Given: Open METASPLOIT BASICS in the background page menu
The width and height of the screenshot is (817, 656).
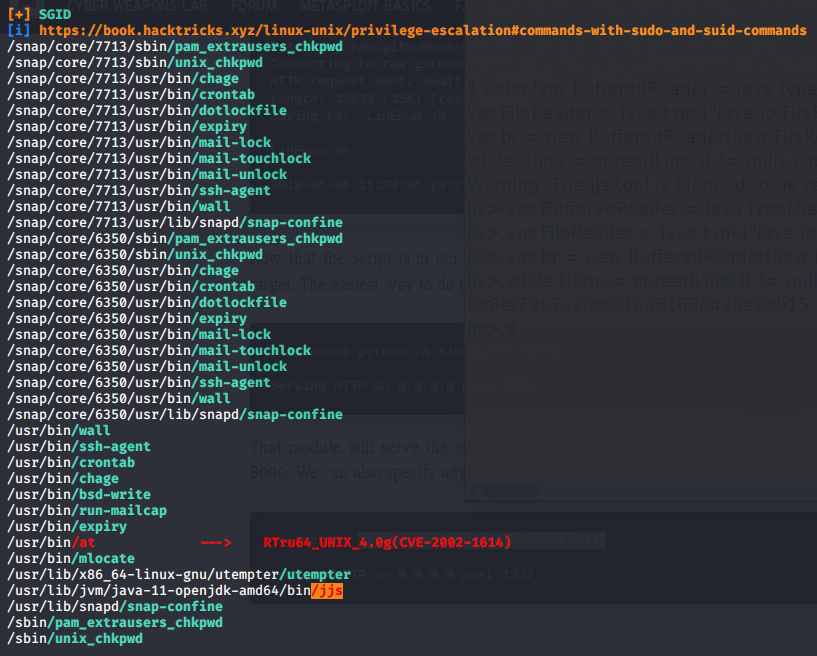Looking at the screenshot, I should click(x=365, y=6).
